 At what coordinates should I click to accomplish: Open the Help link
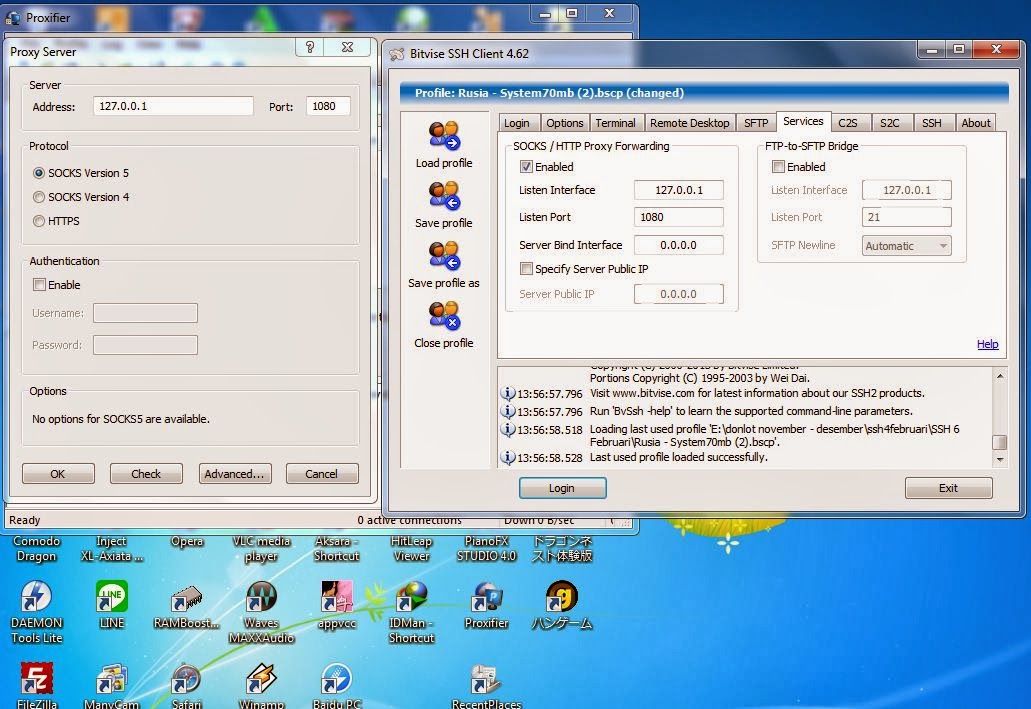pyautogui.click(x=988, y=344)
